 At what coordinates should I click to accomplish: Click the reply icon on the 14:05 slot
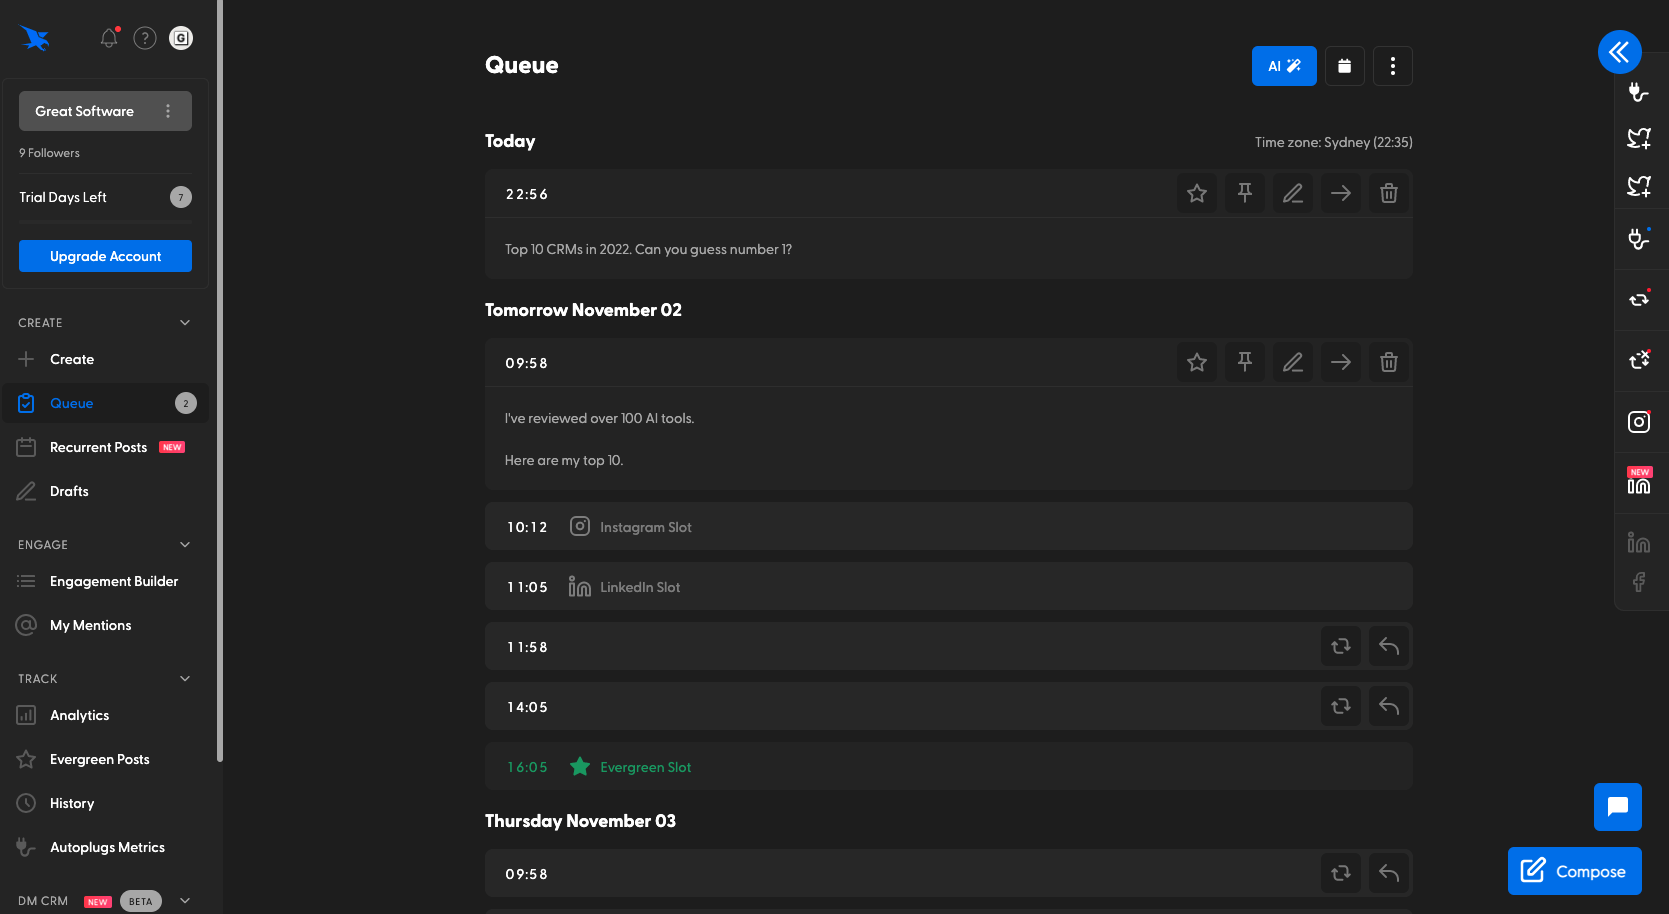click(1389, 706)
